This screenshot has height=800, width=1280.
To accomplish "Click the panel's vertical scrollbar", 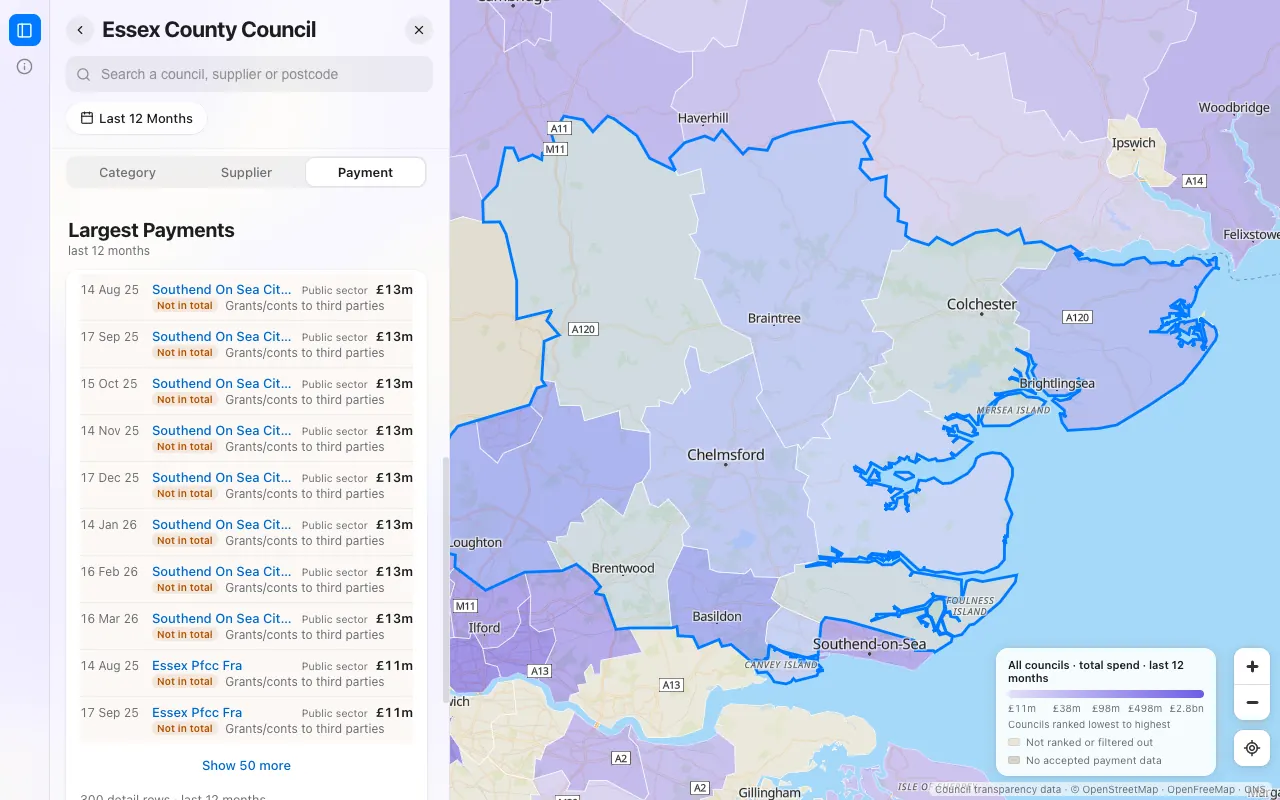I will (x=445, y=580).
